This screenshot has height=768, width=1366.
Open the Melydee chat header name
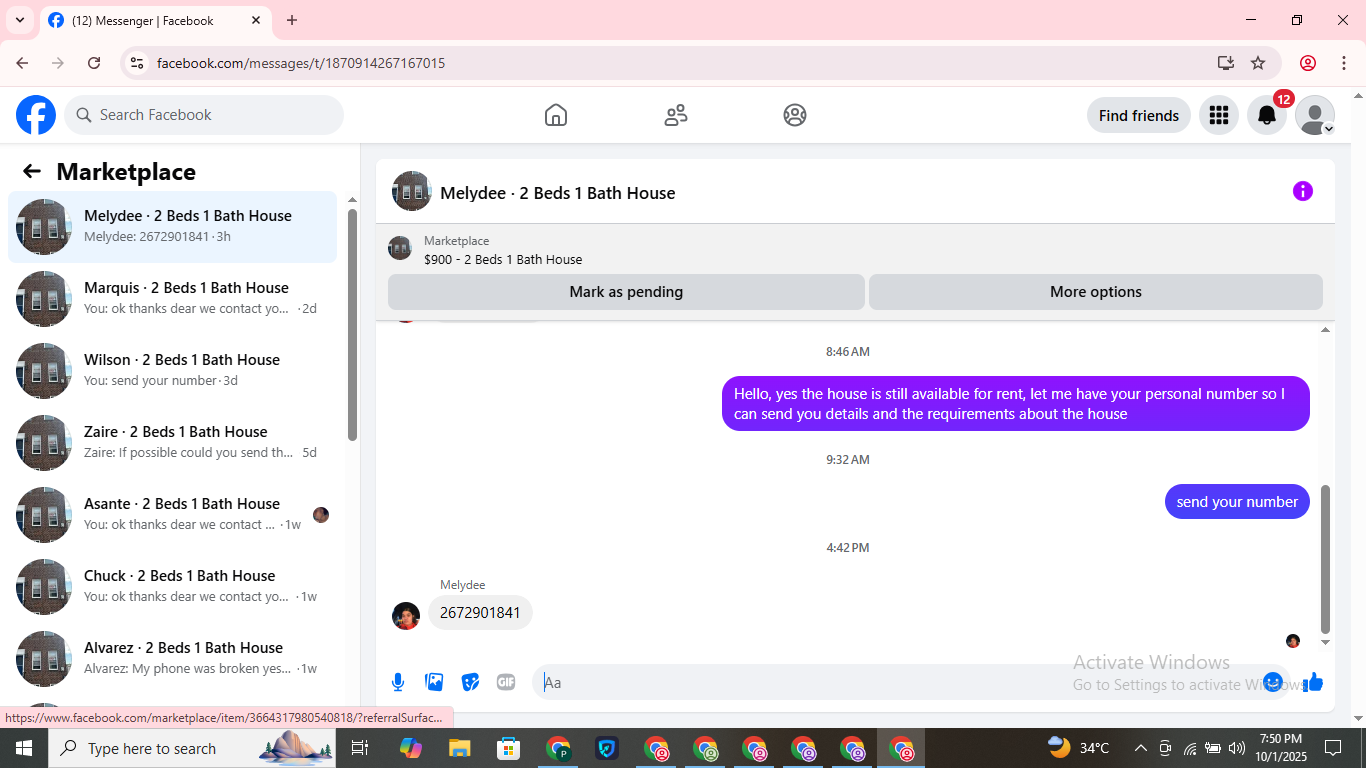558,193
